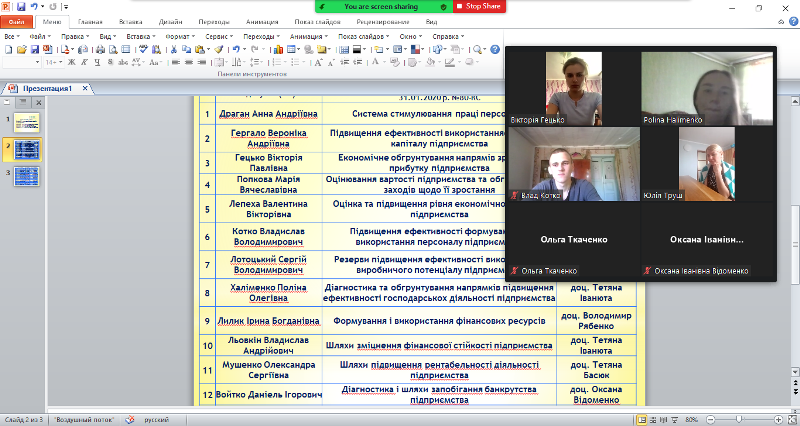800x426 pixels.
Task: Click the Cut scissors icon
Action: (173, 49)
